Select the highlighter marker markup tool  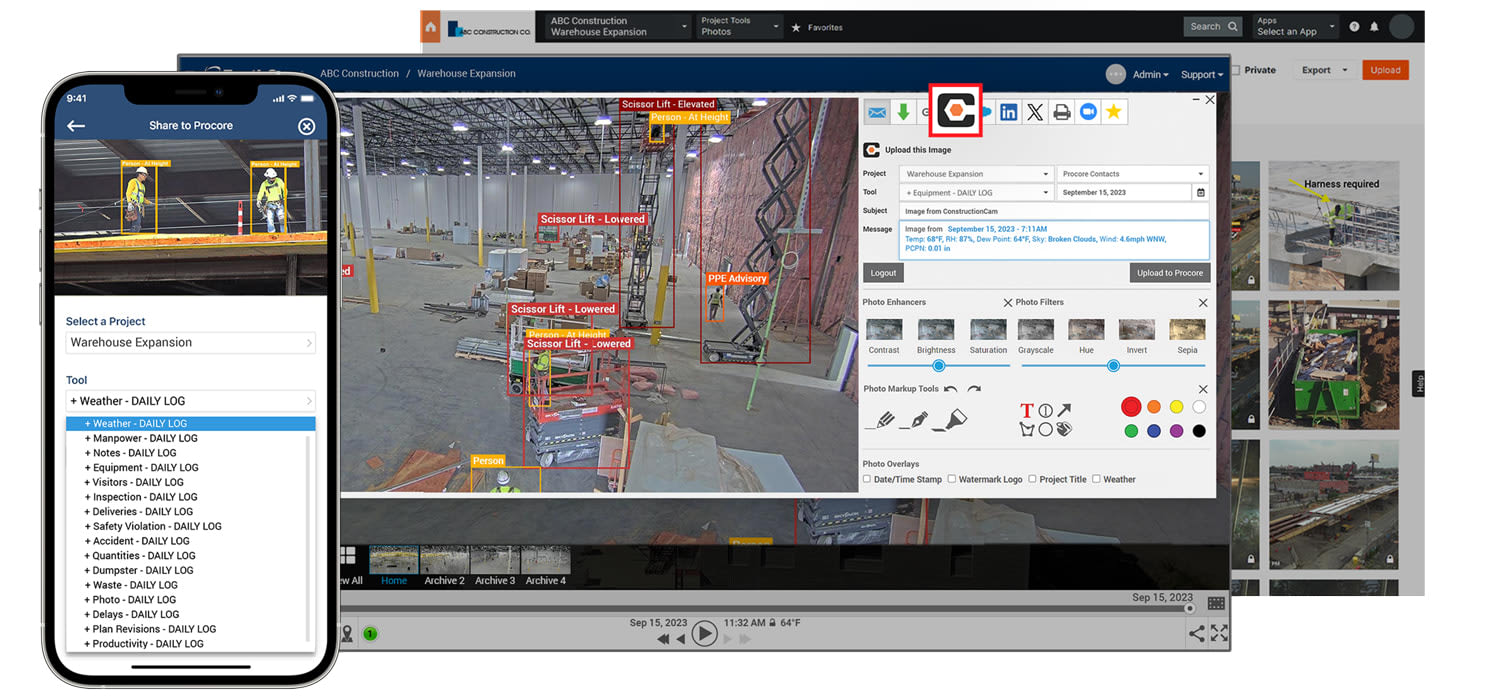pyautogui.click(x=949, y=420)
